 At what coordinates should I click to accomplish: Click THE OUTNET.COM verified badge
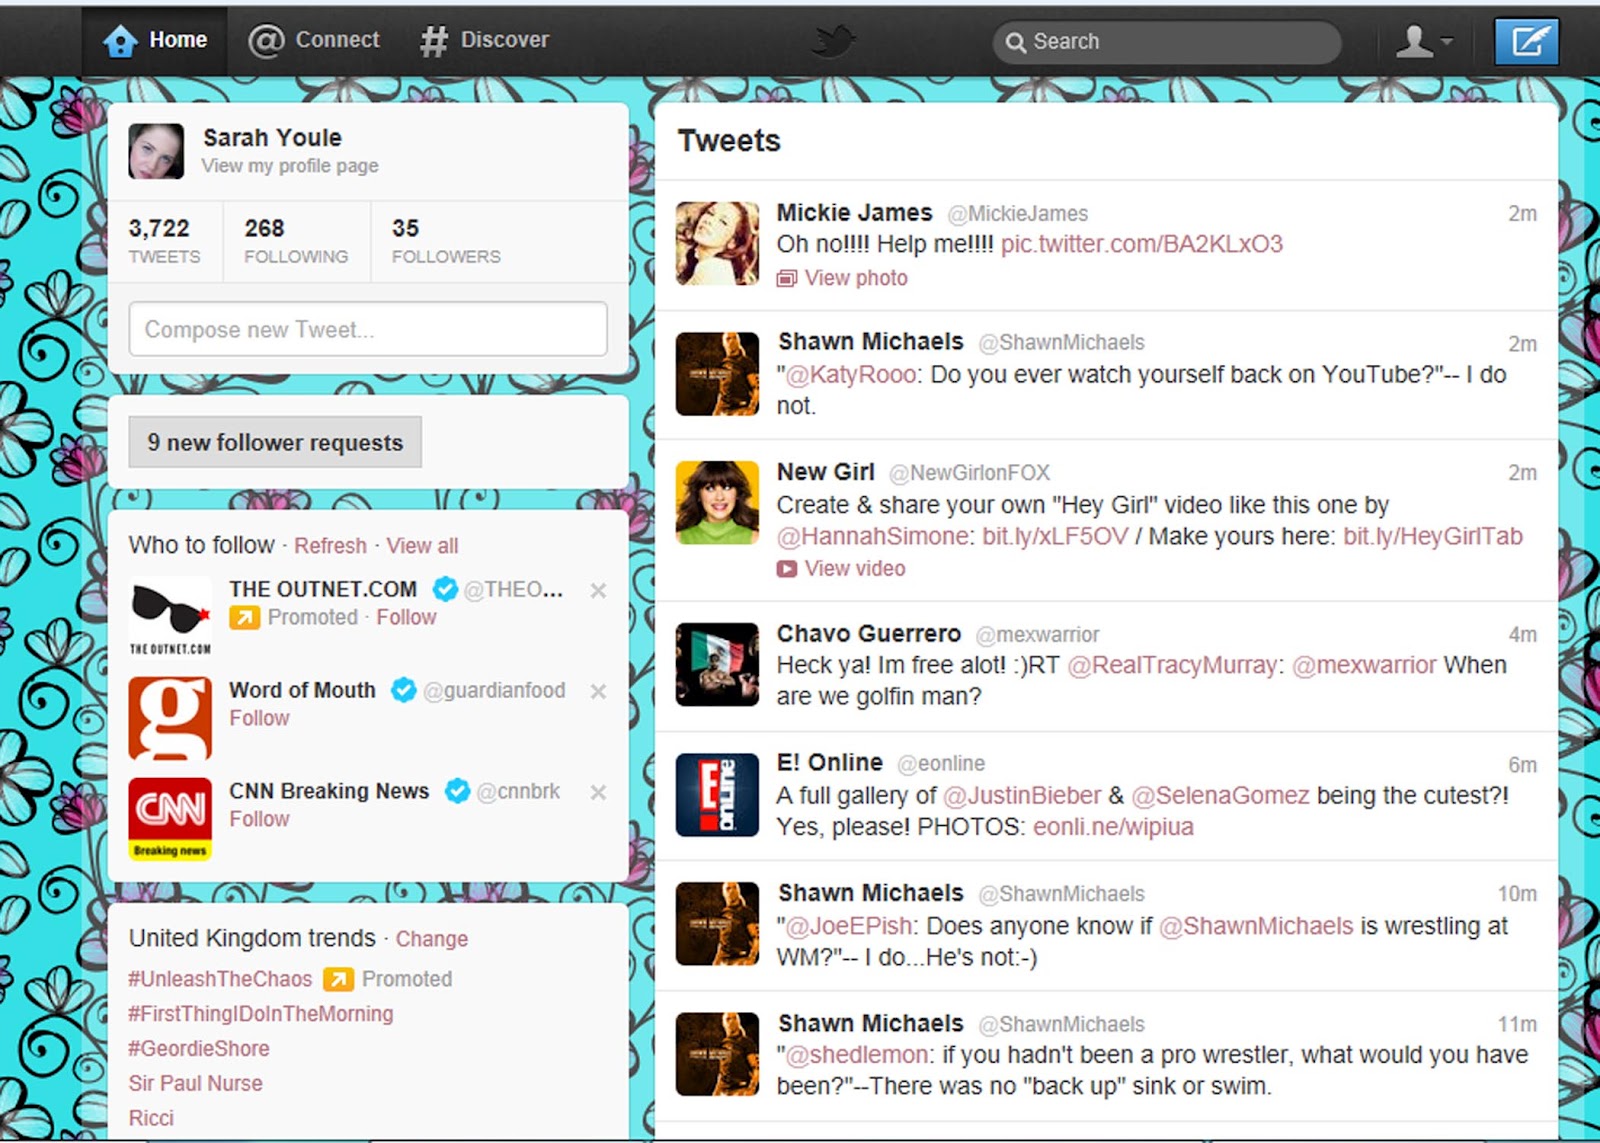click(445, 589)
